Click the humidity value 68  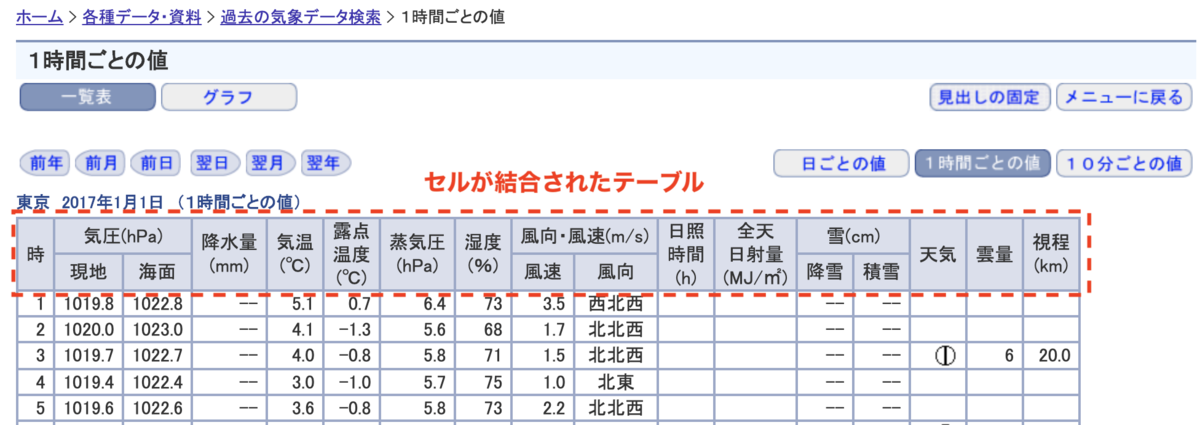(483, 329)
